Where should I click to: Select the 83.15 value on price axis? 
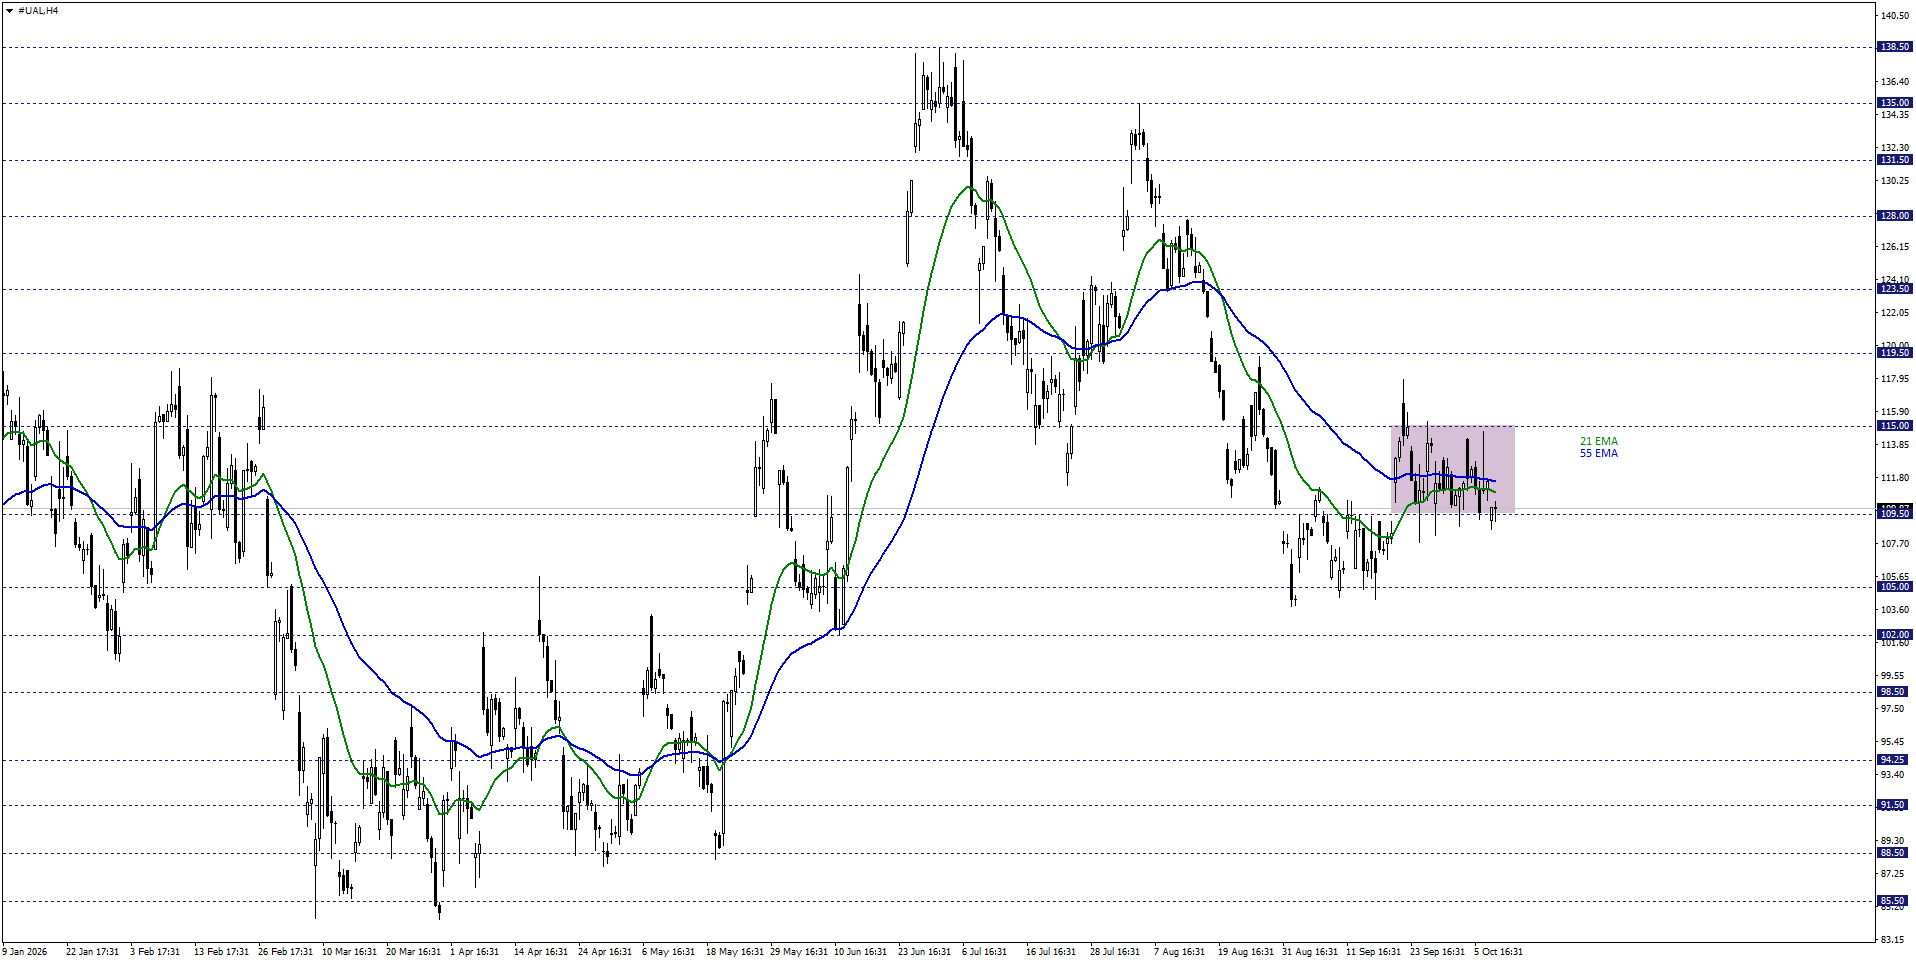[x=1893, y=940]
